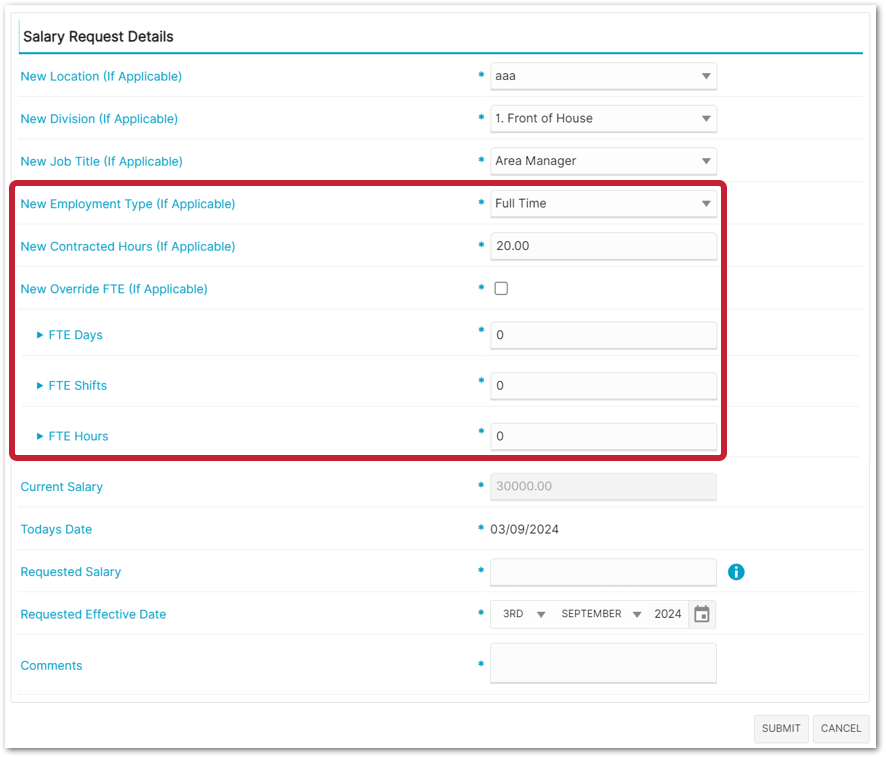Open the calendar picker icon
This screenshot has height=757, width=886.
tap(702, 614)
